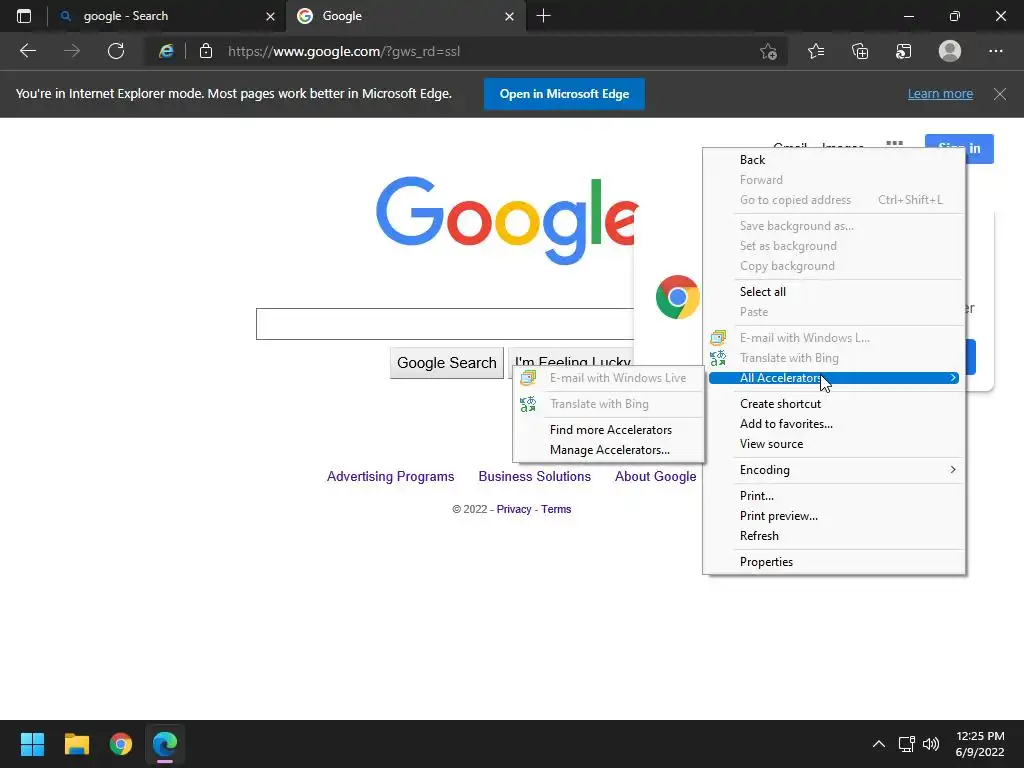Image resolution: width=1024 pixels, height=768 pixels.
Task: Click Microsoft Edge taskbar icon
Action: (165, 744)
